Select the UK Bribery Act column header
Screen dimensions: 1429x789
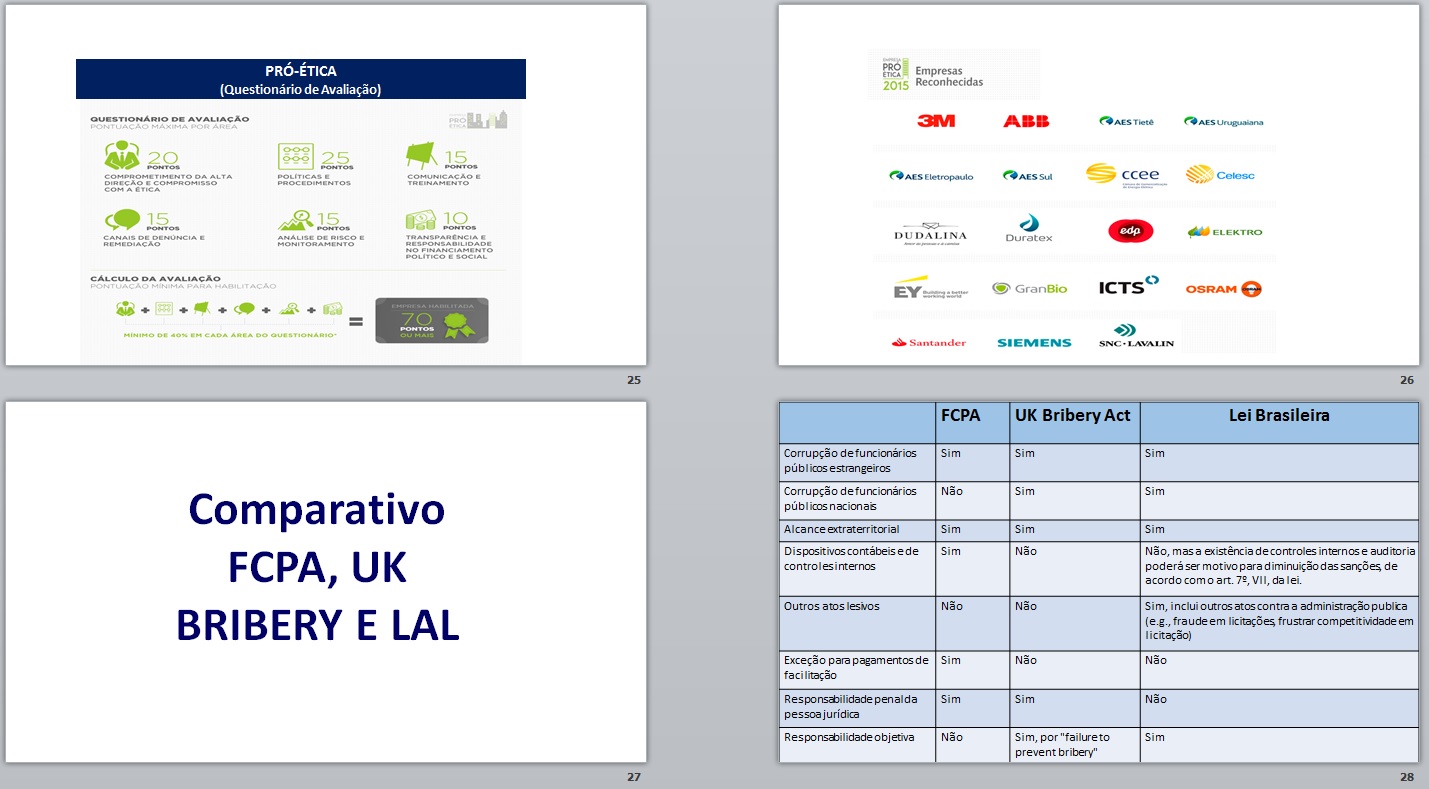[1072, 416]
